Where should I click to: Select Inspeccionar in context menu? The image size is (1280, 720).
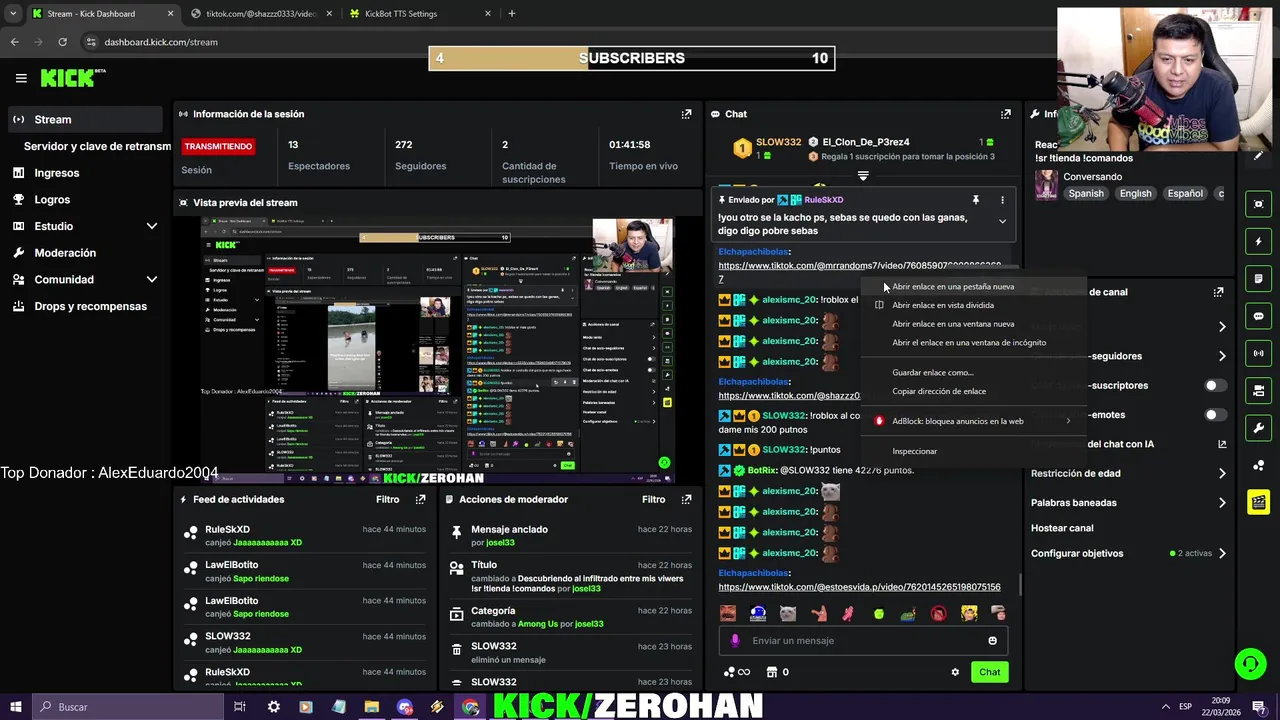click(x=976, y=451)
